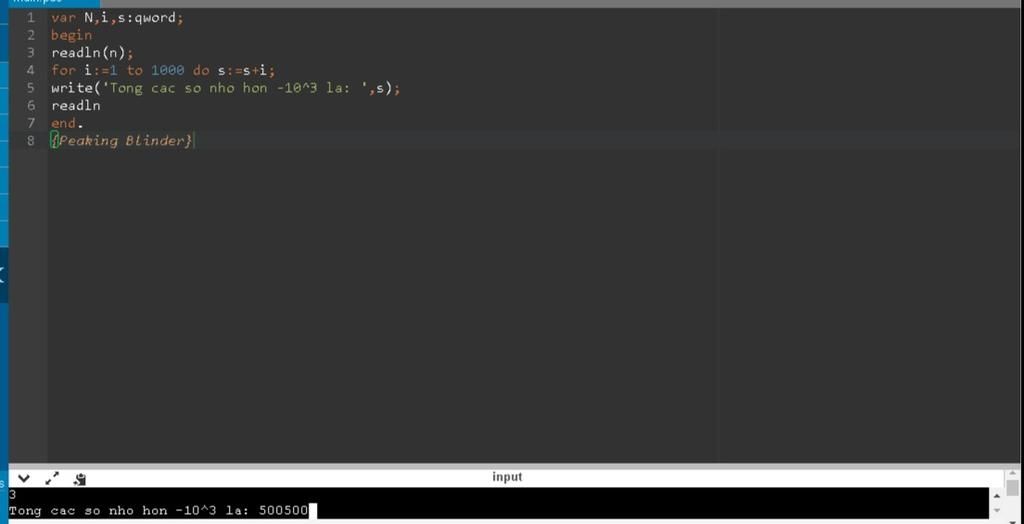Click the 'readln(n);' statement
Viewport: 1024px width, 524px height.
click(x=92, y=53)
